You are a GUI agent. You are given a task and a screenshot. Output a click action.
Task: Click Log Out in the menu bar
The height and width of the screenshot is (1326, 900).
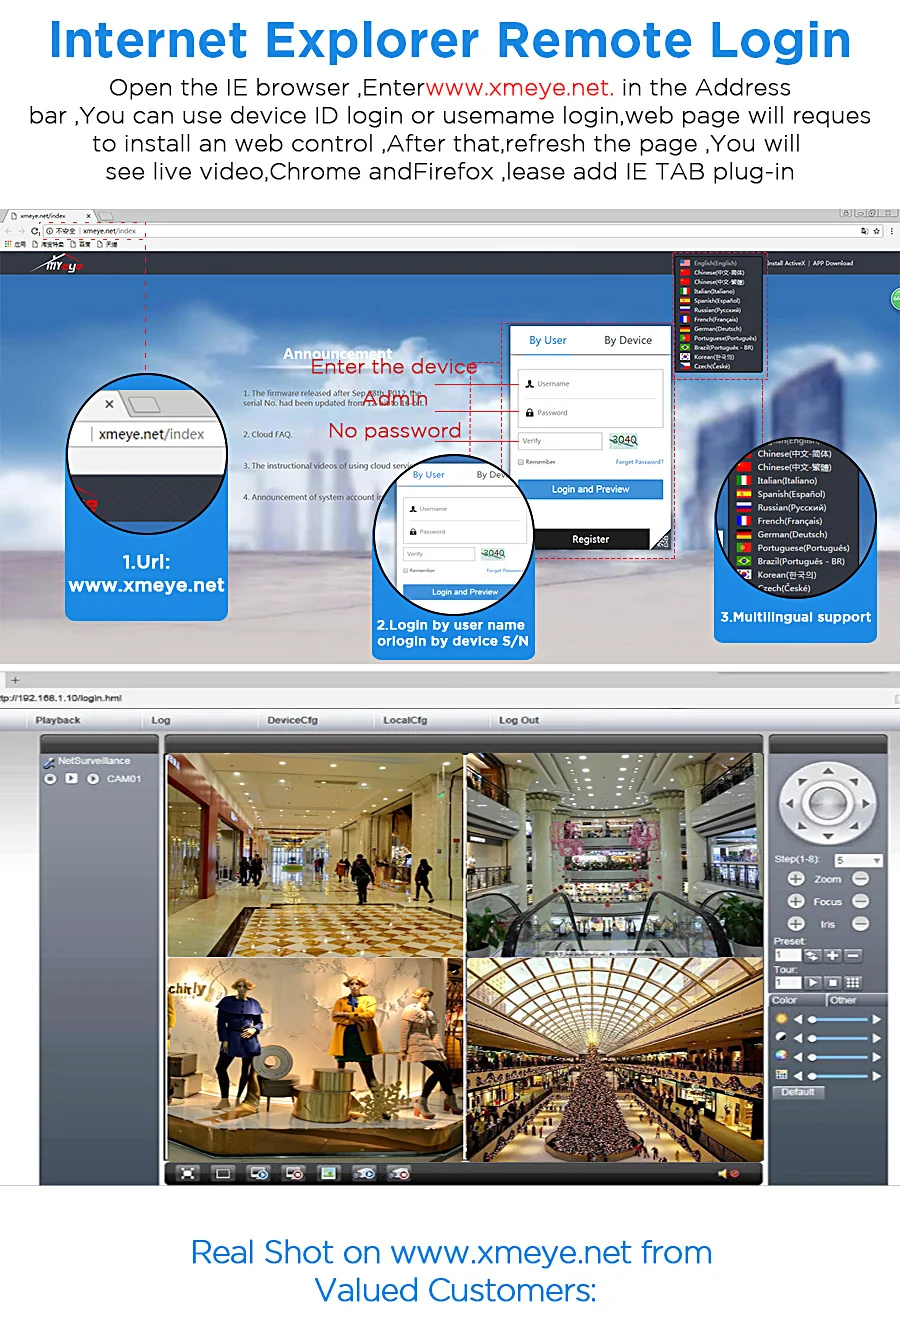point(519,720)
